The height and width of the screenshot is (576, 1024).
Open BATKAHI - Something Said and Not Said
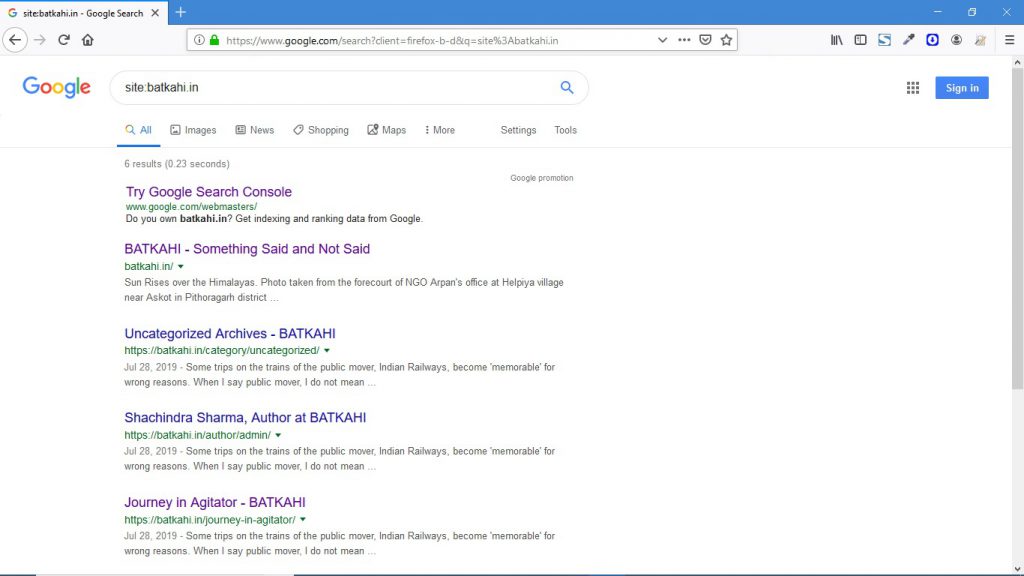tap(247, 249)
